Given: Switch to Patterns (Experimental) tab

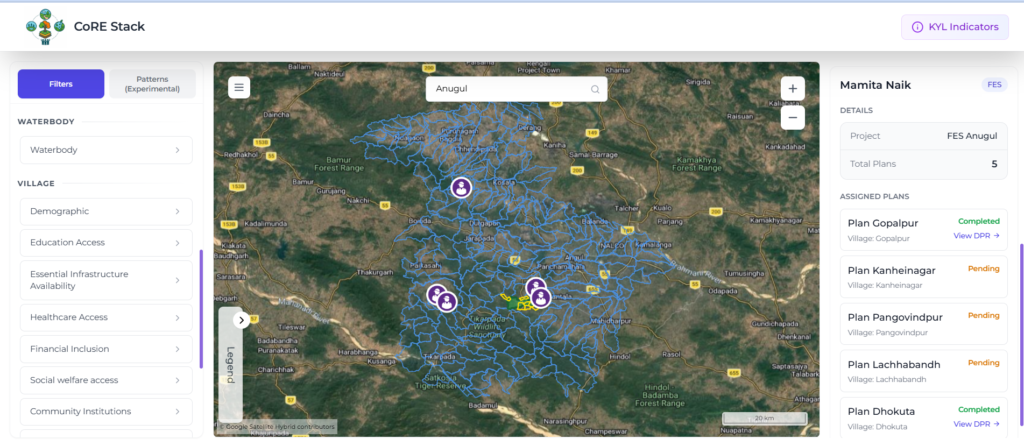Looking at the screenshot, I should point(153,84).
